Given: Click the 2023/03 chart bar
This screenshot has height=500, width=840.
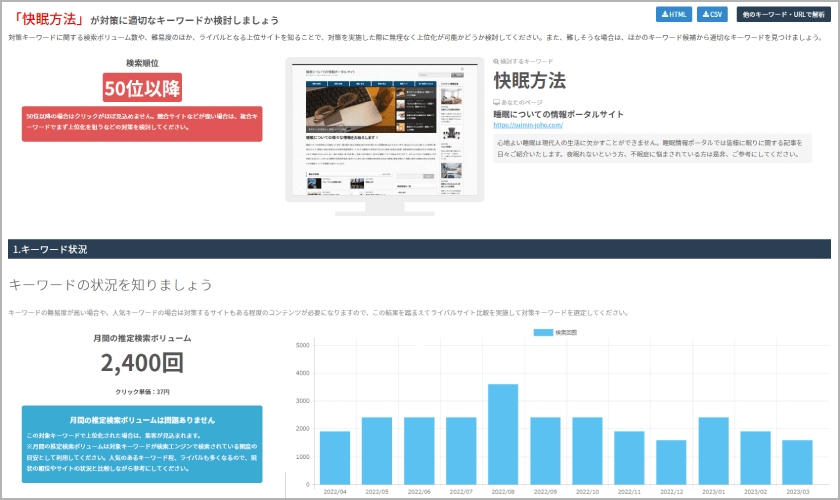Looking at the screenshot, I should 797,461.
